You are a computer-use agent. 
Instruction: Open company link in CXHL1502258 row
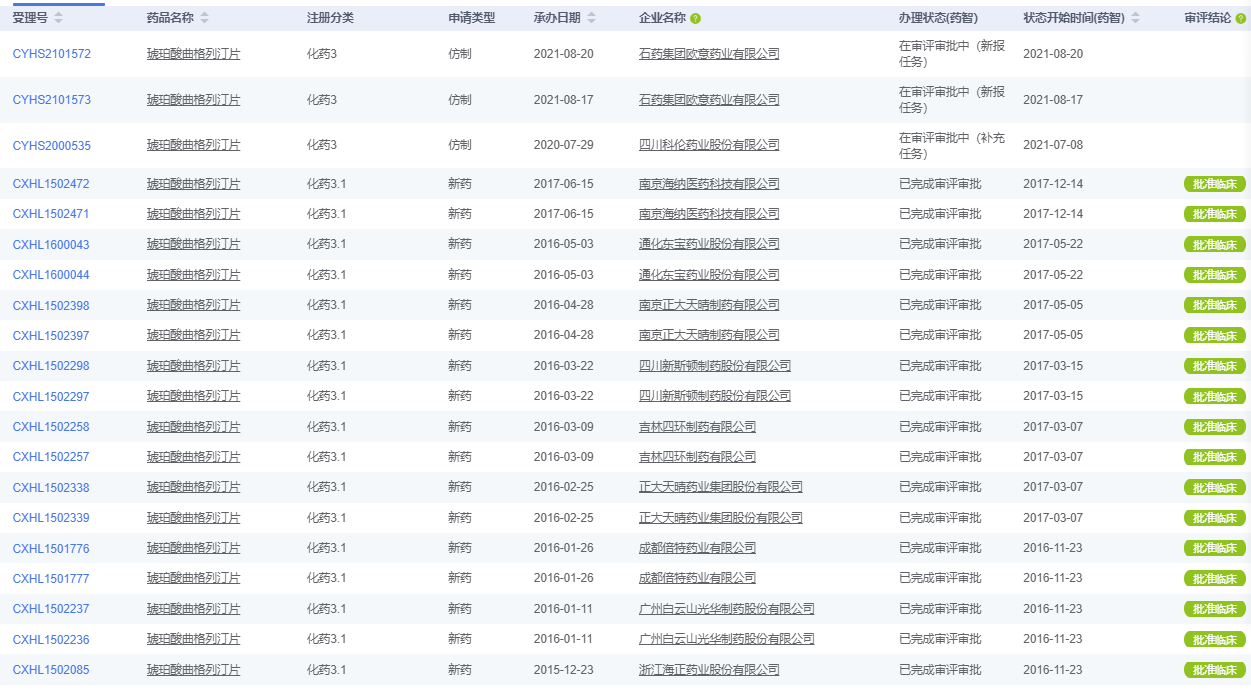click(697, 427)
